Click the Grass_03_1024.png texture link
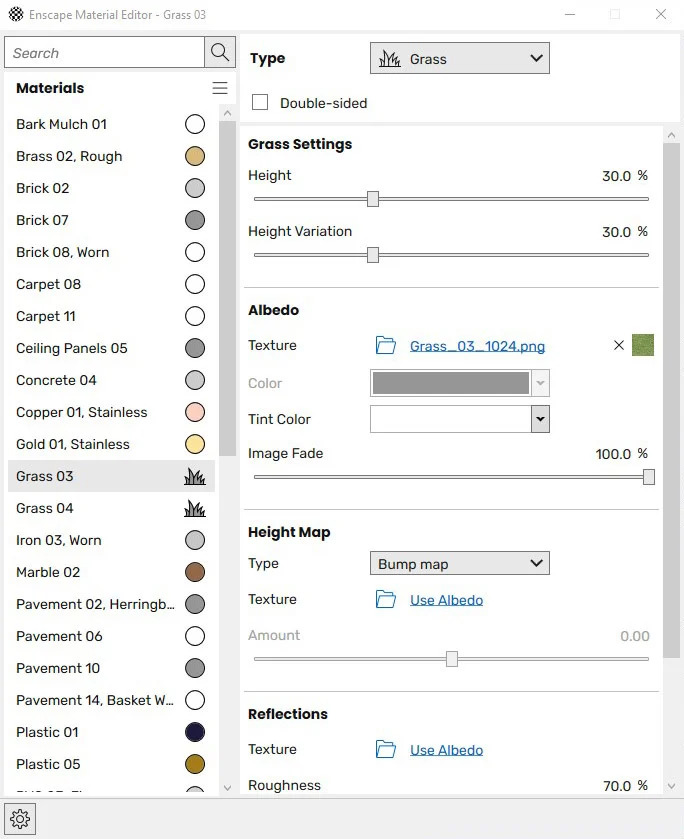The height and width of the screenshot is (839, 684). [477, 345]
